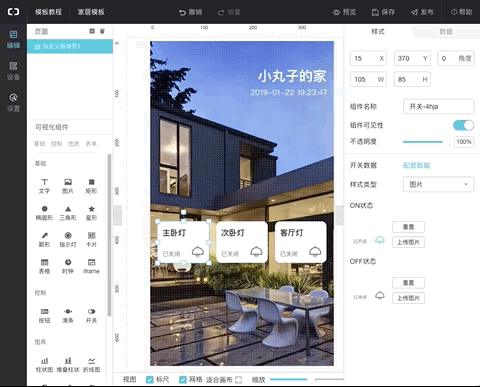Viewport: 480px width, 387px height.
Task: Click the 发布 publish button
Action: coord(422,12)
